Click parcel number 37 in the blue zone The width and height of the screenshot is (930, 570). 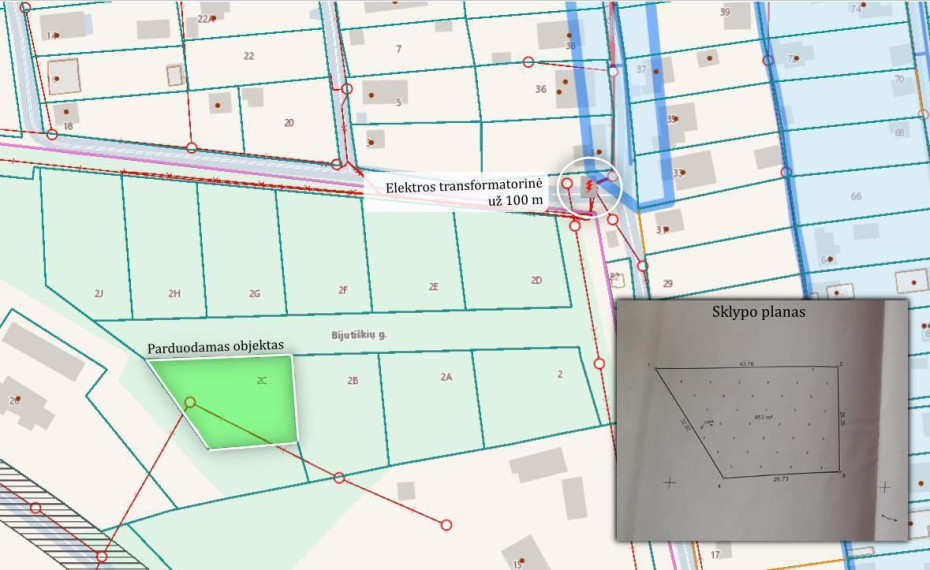pos(641,69)
